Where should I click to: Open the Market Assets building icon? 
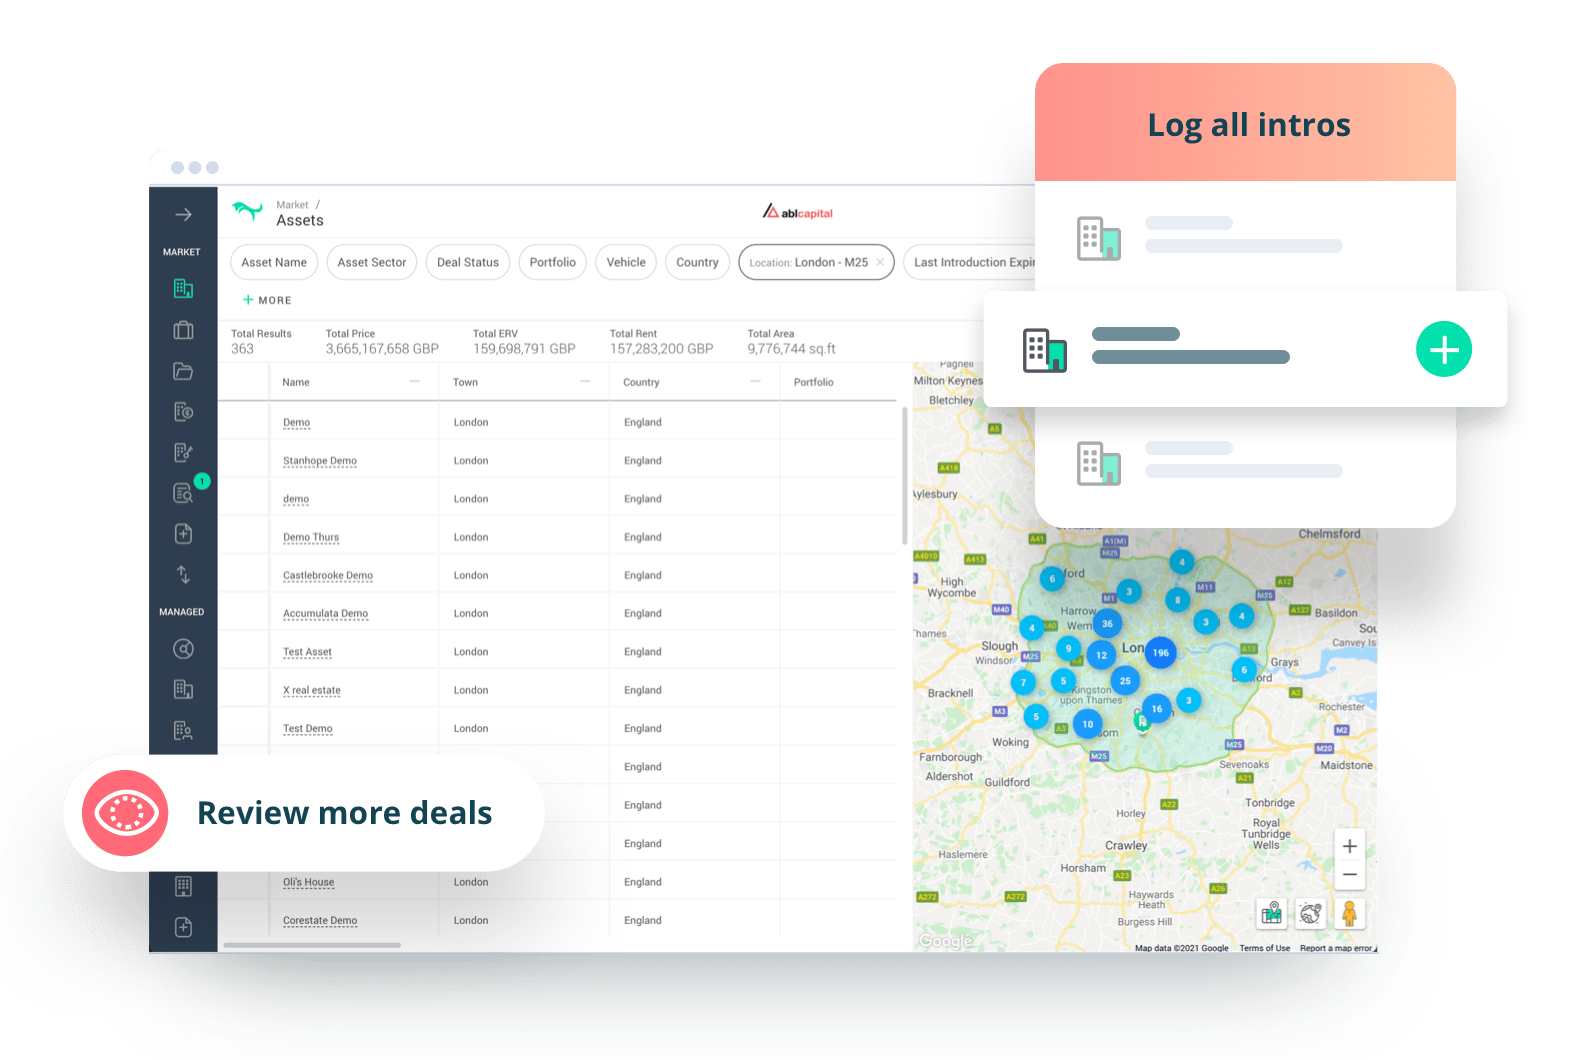183,289
